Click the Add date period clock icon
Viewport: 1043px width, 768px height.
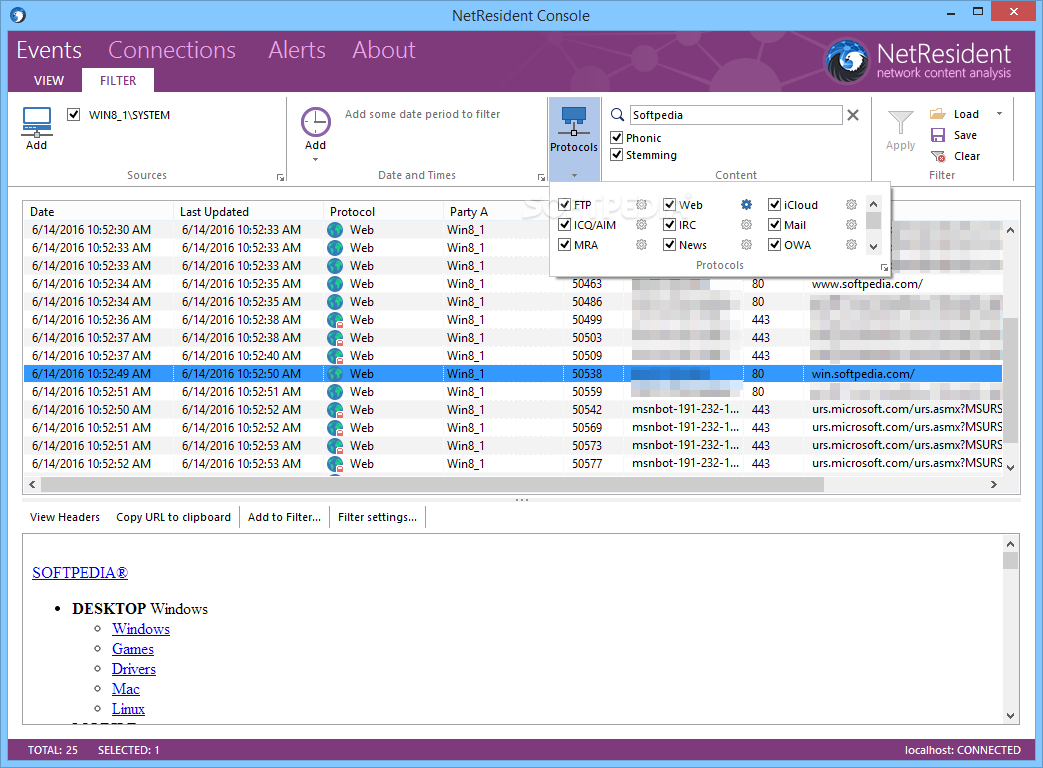pos(315,122)
